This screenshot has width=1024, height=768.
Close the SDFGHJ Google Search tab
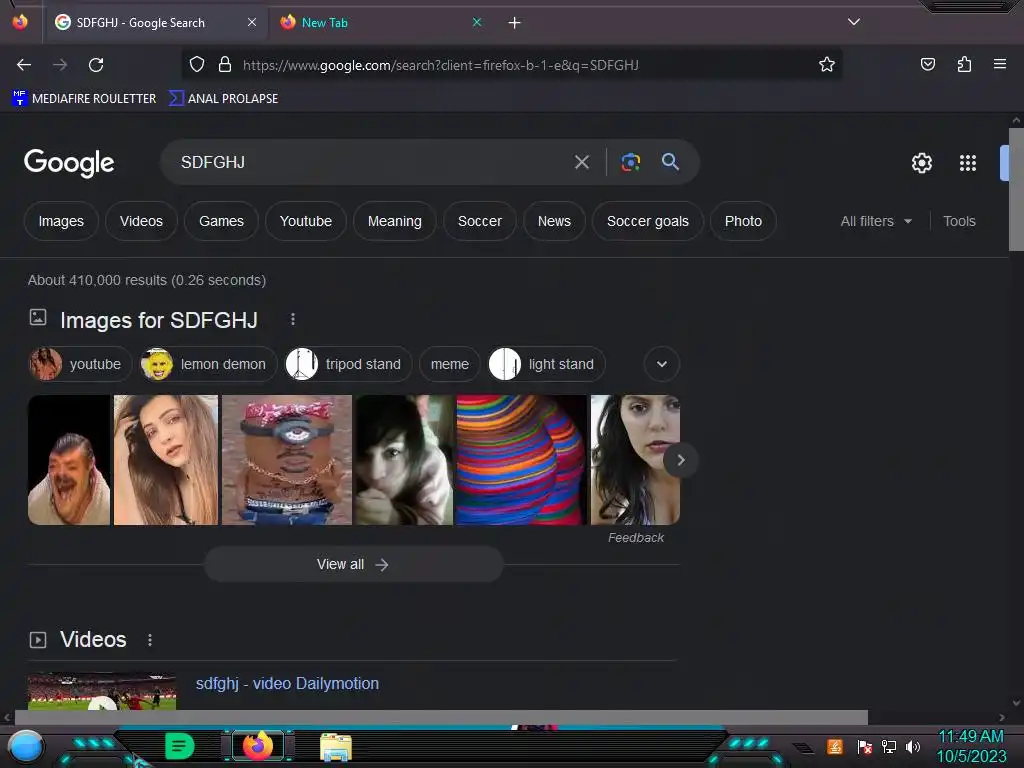click(252, 22)
